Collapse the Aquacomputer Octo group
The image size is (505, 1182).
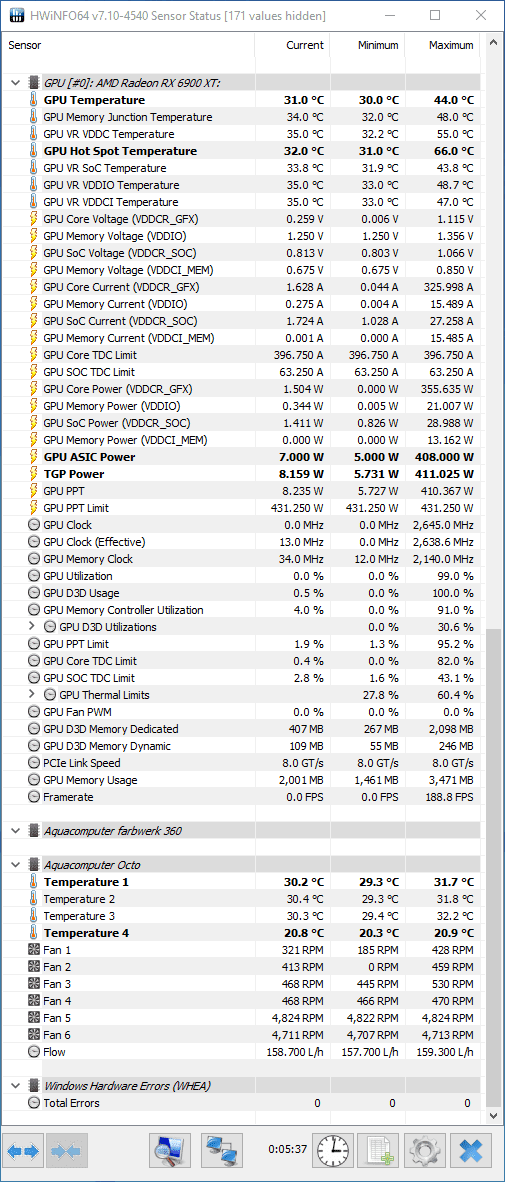(x=15, y=865)
